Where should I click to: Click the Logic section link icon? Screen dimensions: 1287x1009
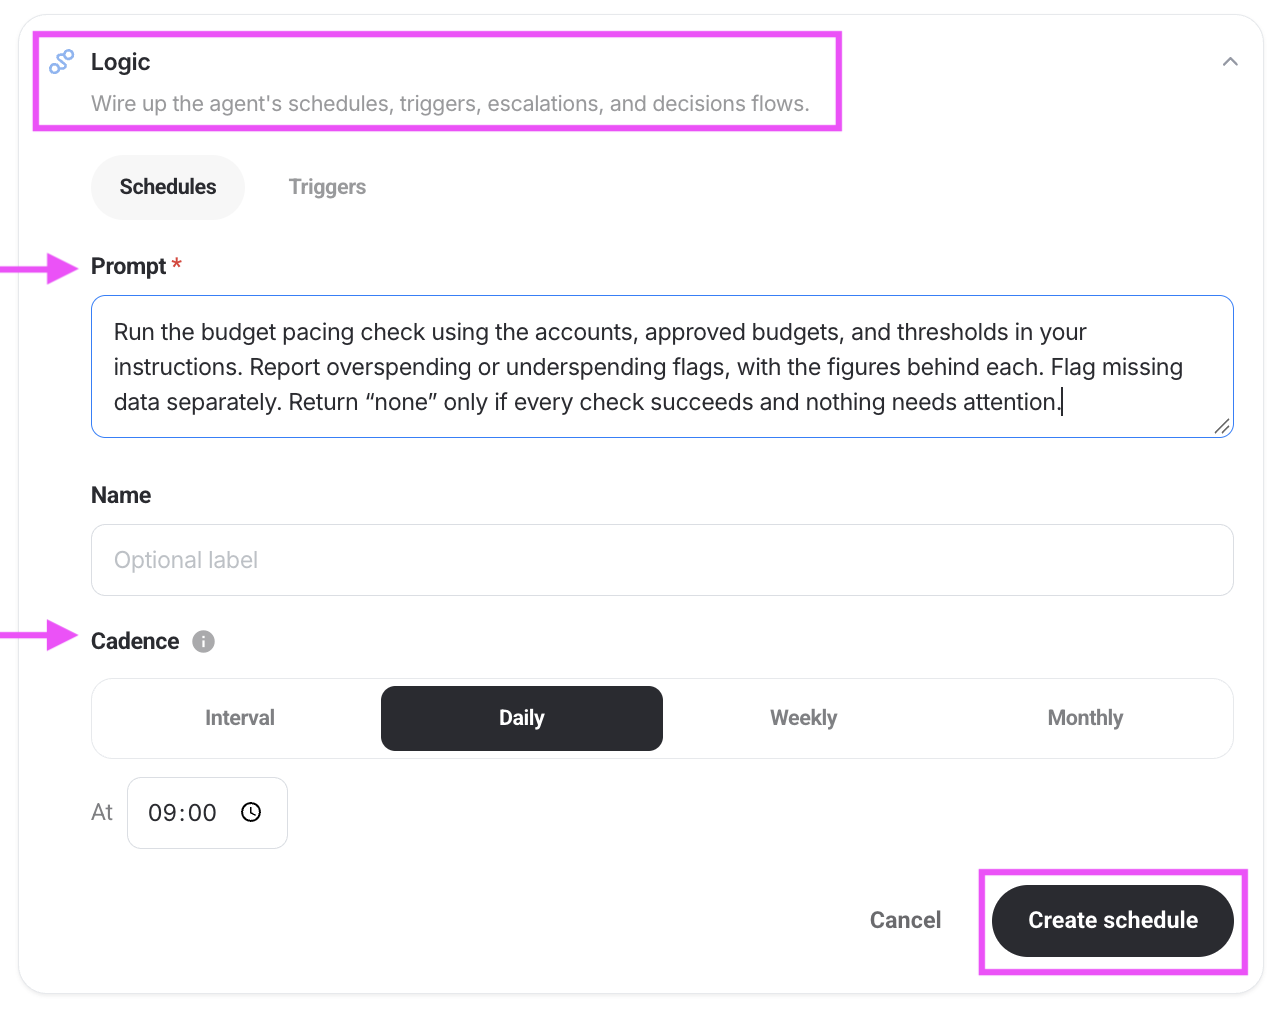[62, 62]
